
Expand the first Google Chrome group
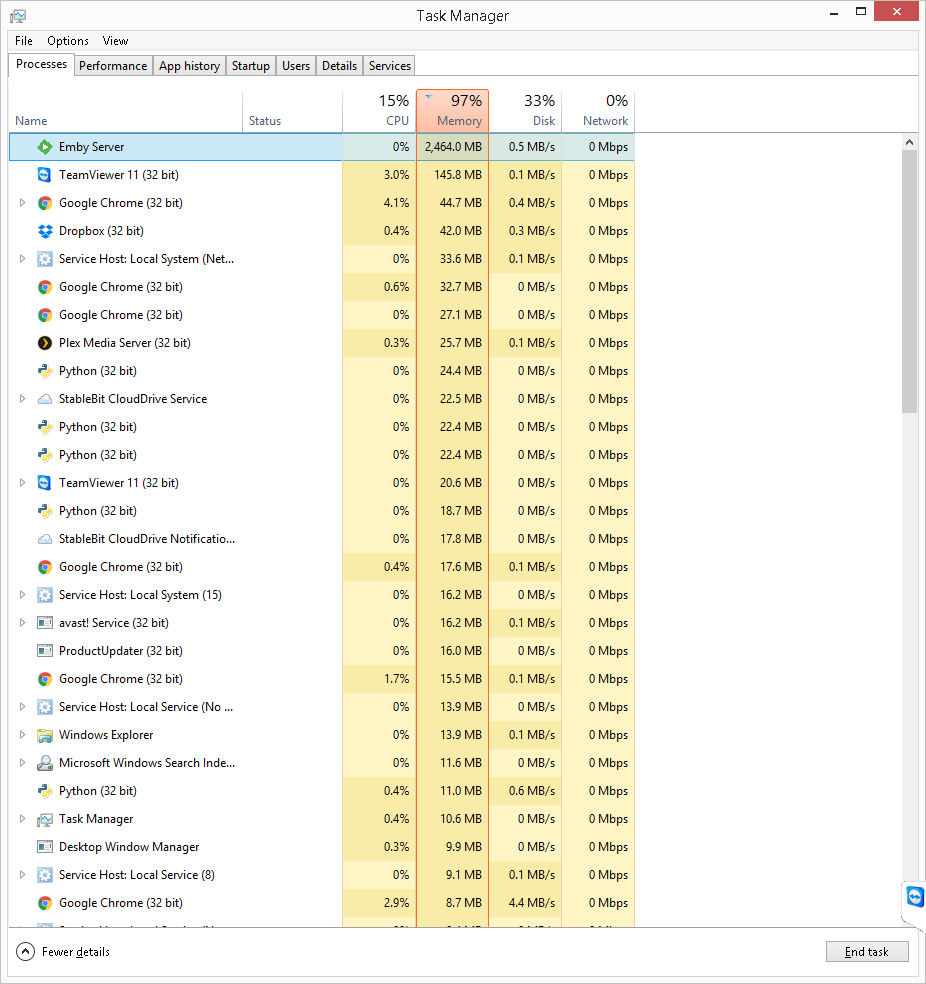(x=22, y=202)
